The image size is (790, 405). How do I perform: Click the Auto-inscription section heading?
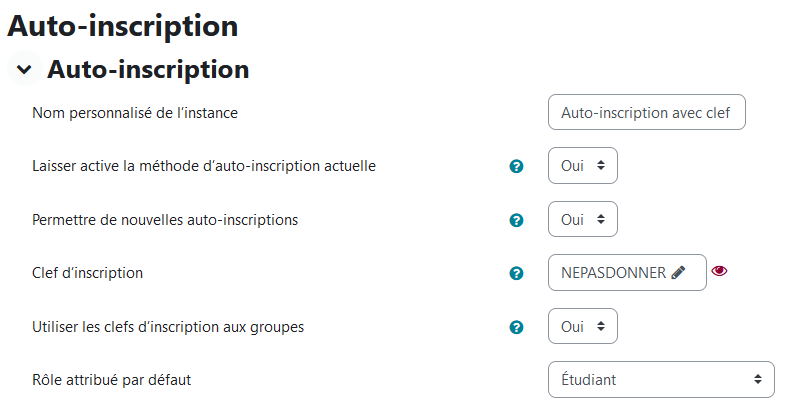pos(148,69)
